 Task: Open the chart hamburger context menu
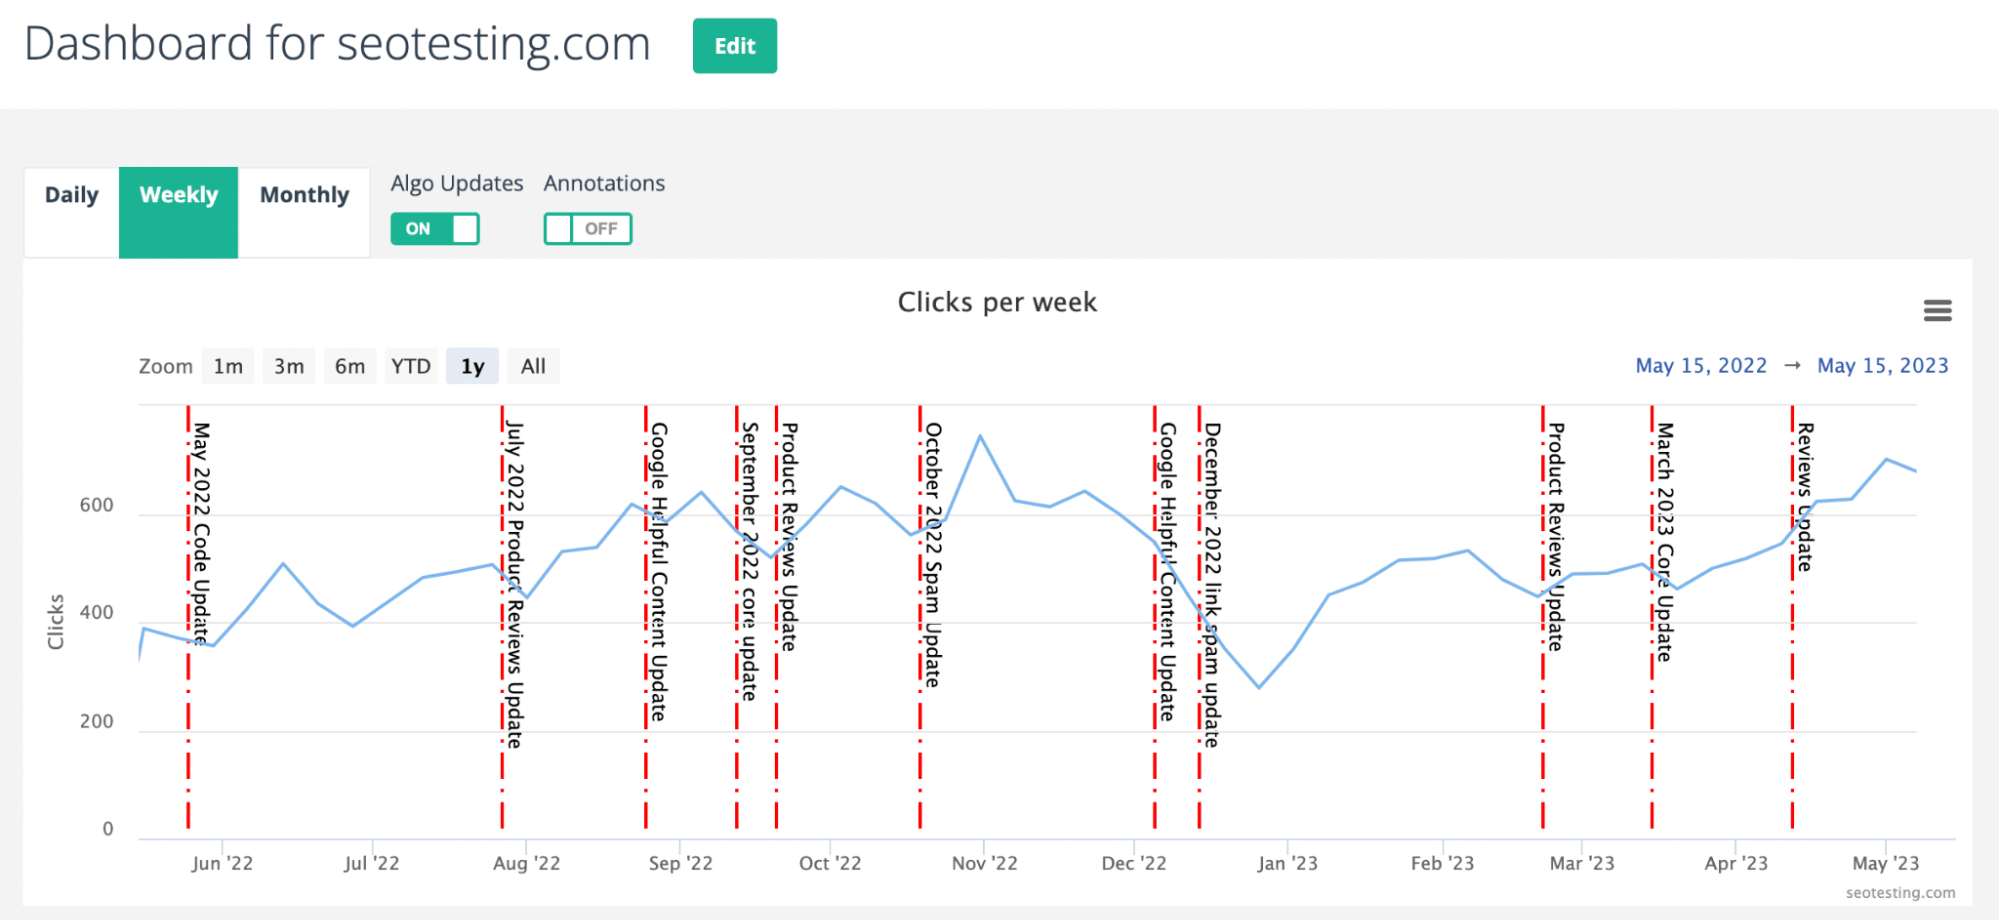click(x=1937, y=311)
